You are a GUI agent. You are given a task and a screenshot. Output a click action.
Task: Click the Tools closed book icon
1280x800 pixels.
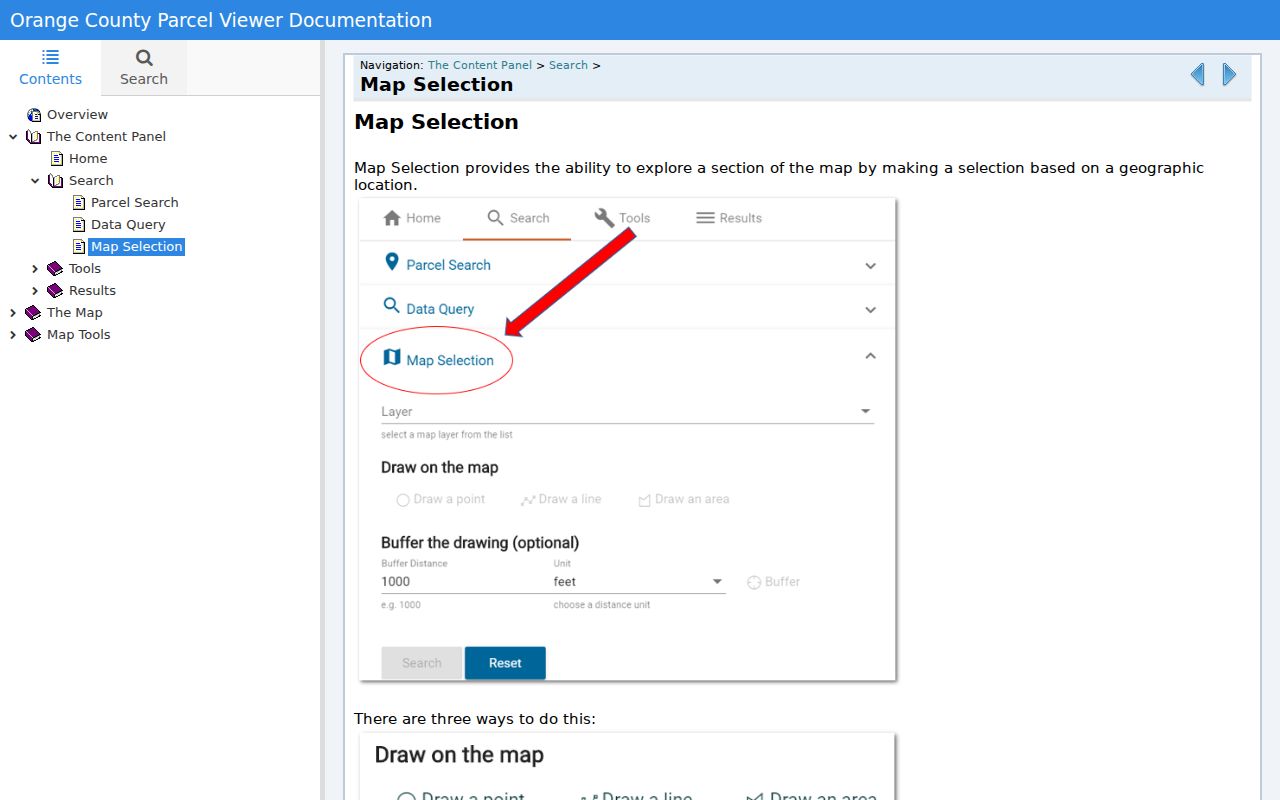56,268
